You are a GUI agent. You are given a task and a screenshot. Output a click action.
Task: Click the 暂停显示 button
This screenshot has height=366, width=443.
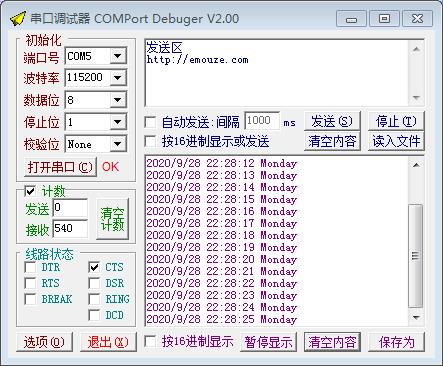click(x=268, y=342)
